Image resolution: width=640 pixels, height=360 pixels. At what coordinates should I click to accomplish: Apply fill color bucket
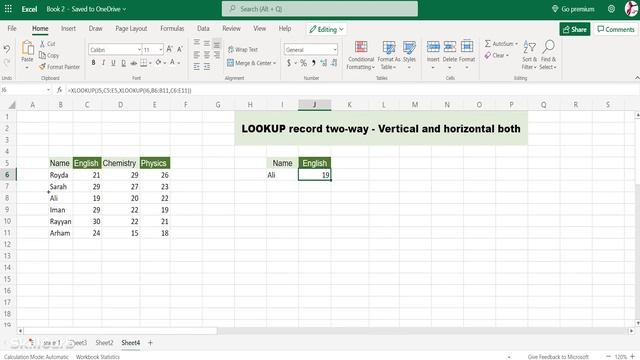tap(158, 62)
